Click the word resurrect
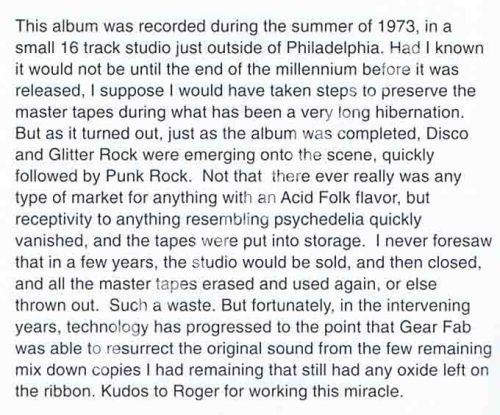This screenshot has height=415, width=500. click(140, 348)
